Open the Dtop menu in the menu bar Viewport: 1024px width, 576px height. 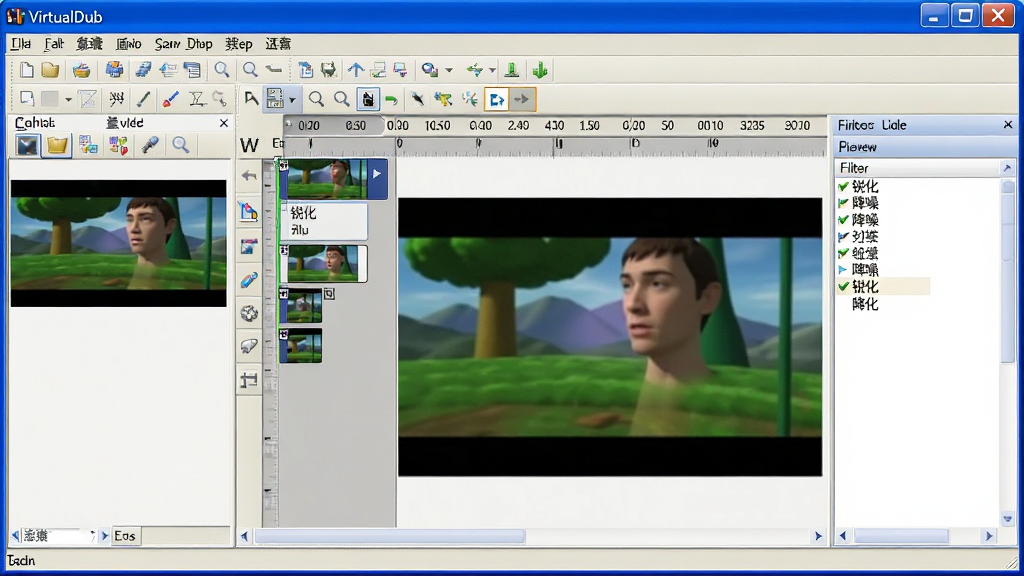click(199, 44)
